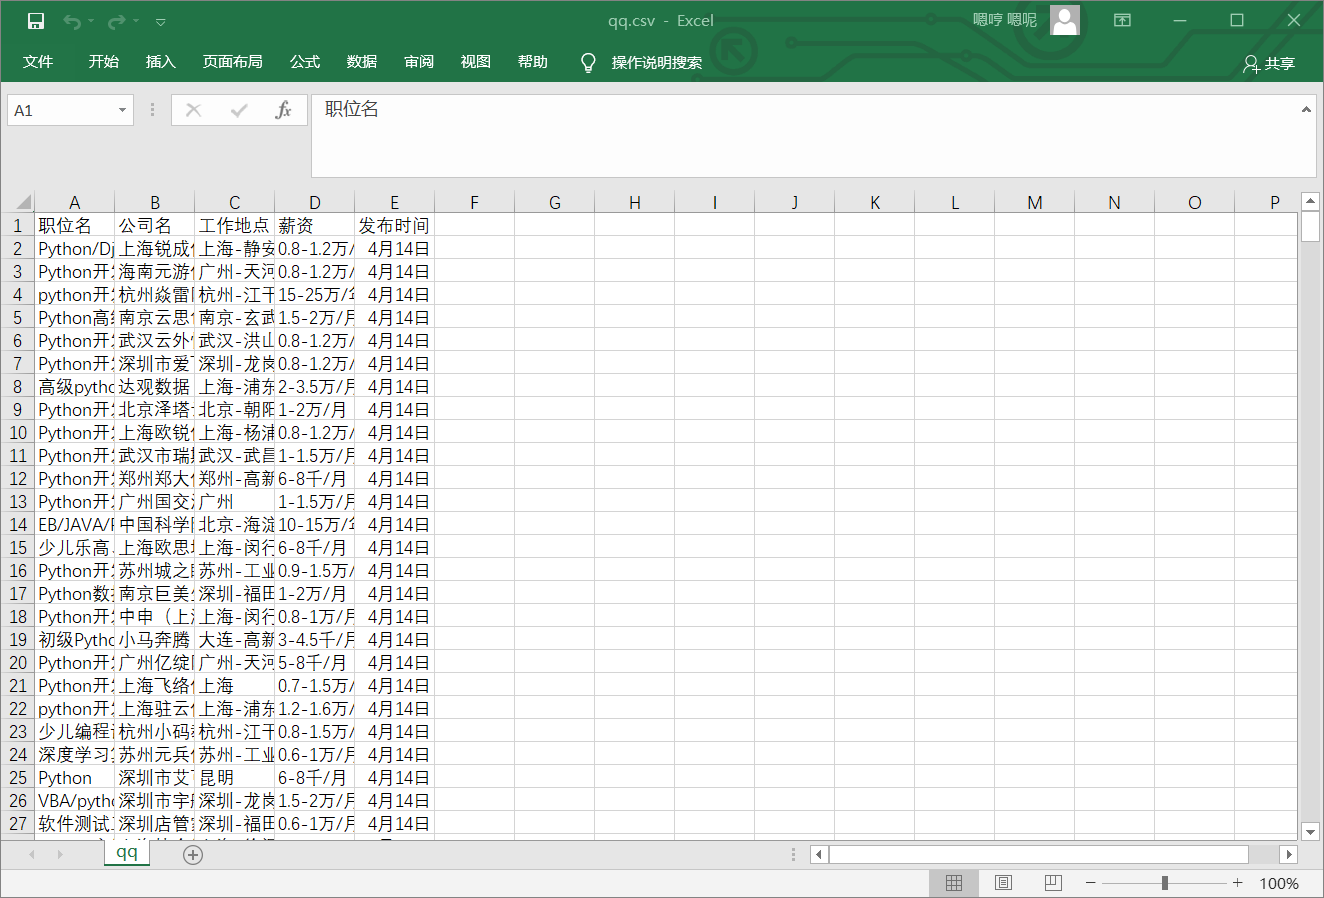The width and height of the screenshot is (1324, 898).
Task: Switch to Normal view icon
Action: coord(954,883)
